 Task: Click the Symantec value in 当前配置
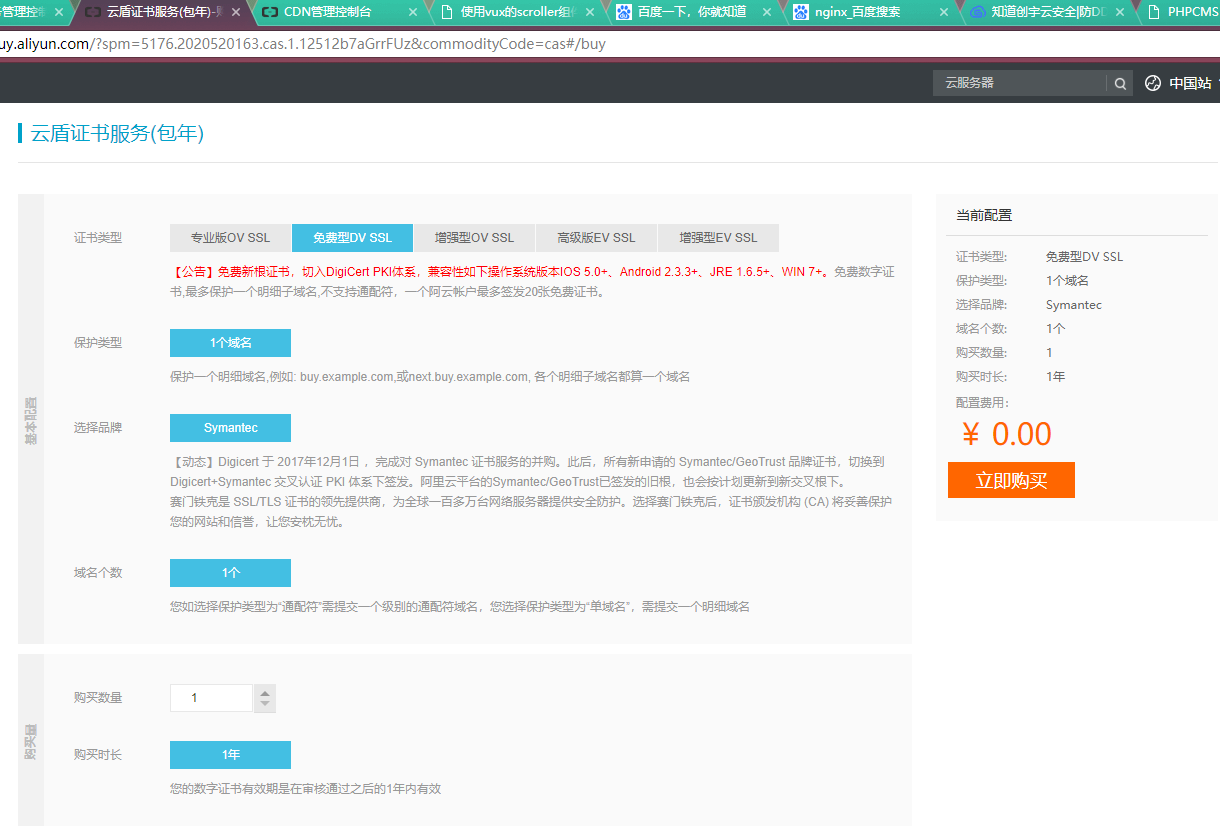coord(1074,305)
